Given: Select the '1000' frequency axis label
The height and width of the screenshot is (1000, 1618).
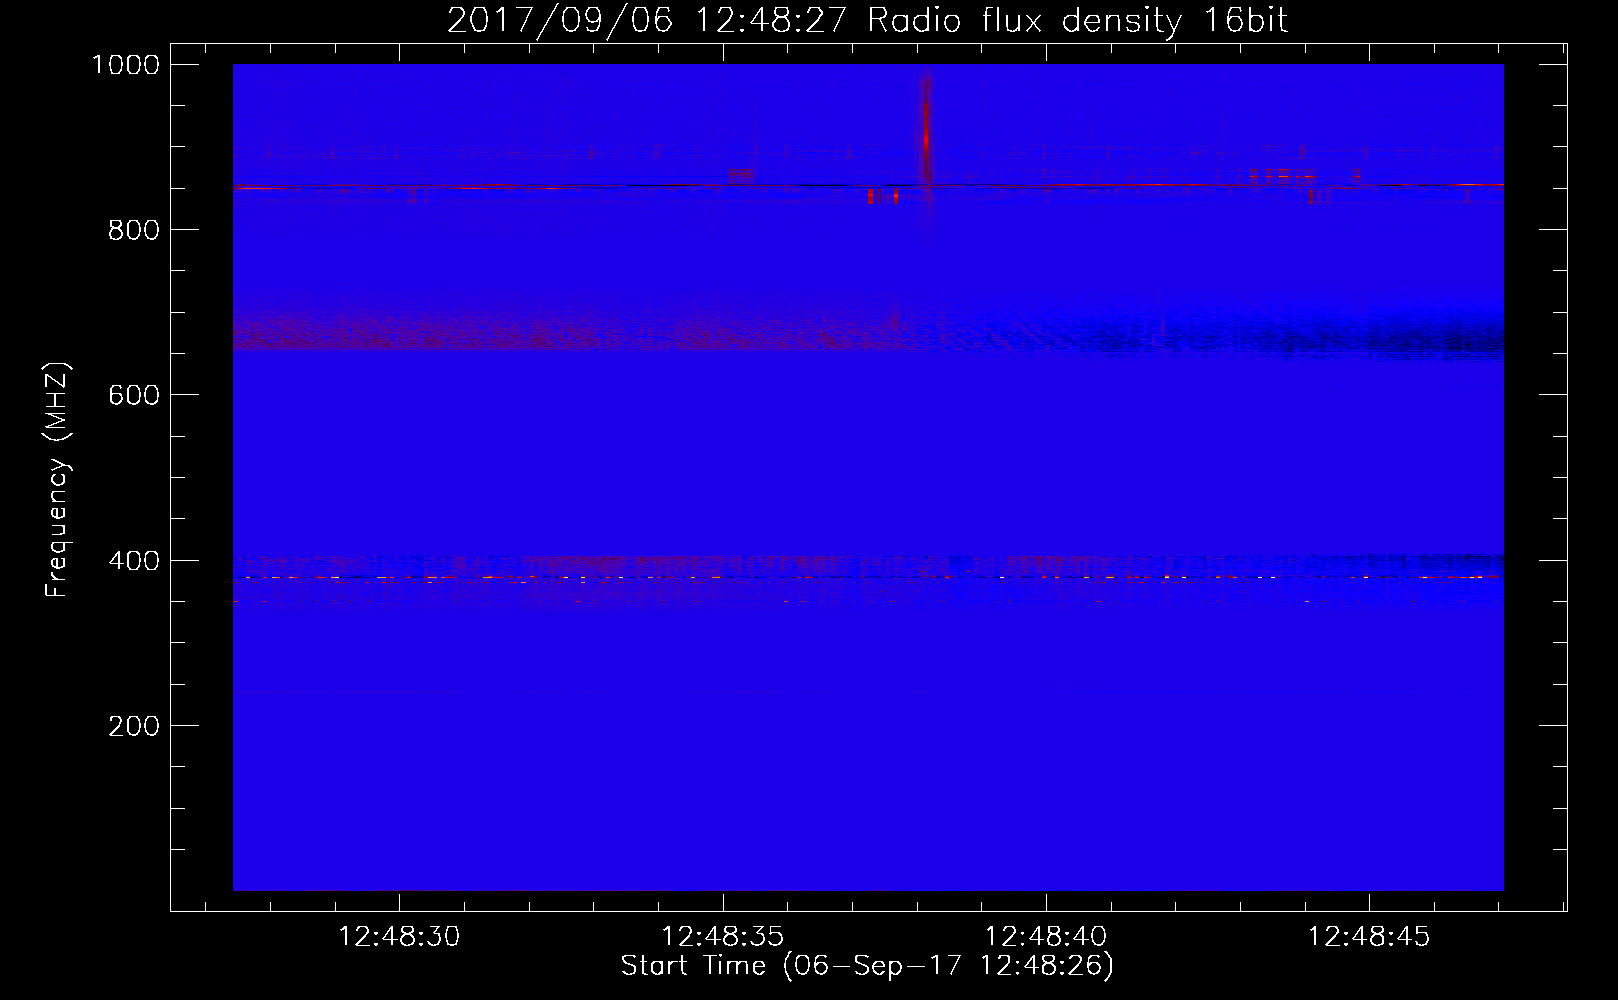Looking at the screenshot, I should (x=126, y=65).
